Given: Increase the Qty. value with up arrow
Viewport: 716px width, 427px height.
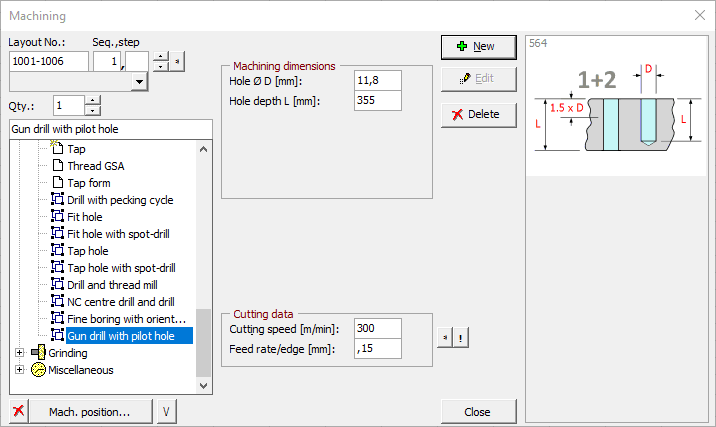Looking at the screenshot, I should coord(92,100).
